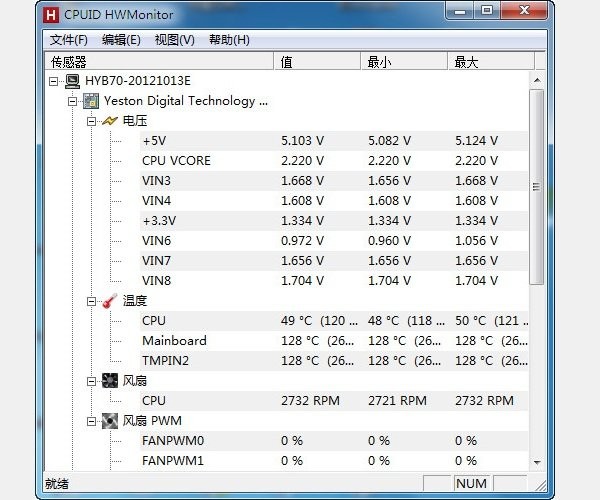Image resolution: width=600 pixels, height=500 pixels.
Task: Collapse the 电压 voltage group
Action: [x=91, y=122]
